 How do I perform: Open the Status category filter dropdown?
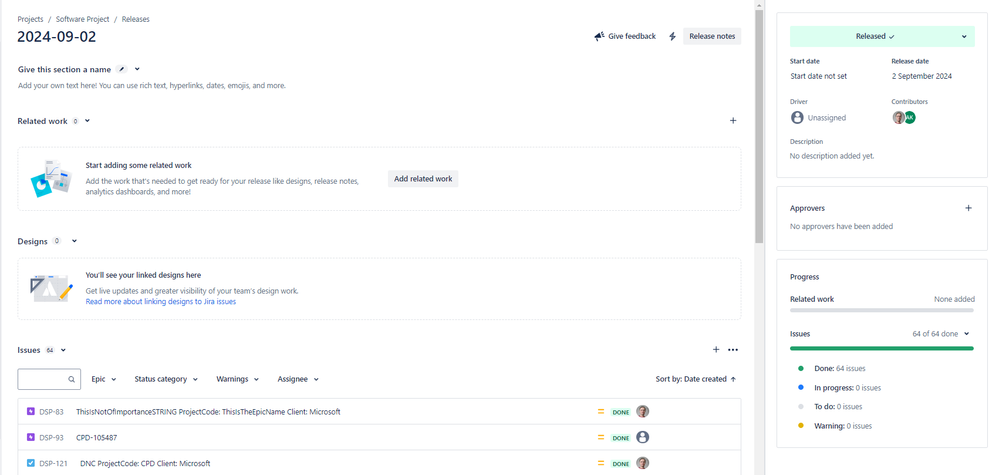click(166, 379)
